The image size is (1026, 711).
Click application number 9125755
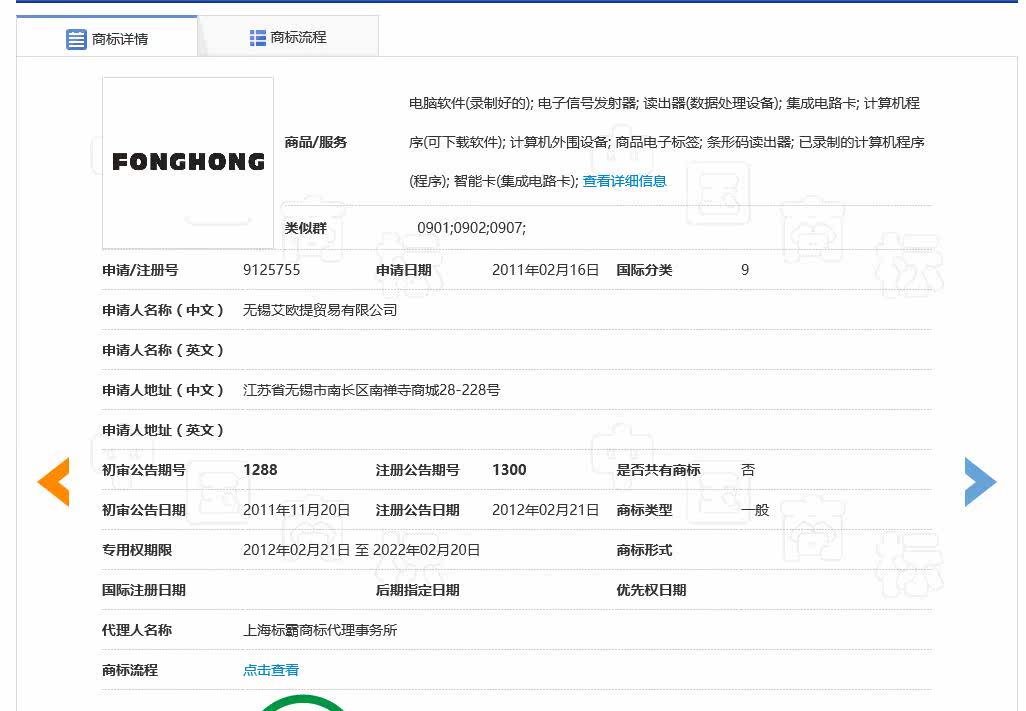pos(271,270)
